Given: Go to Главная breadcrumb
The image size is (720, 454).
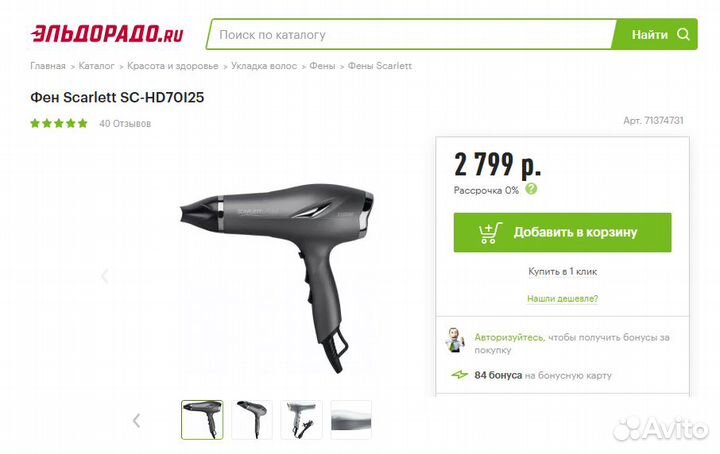Looking at the screenshot, I should [48, 66].
